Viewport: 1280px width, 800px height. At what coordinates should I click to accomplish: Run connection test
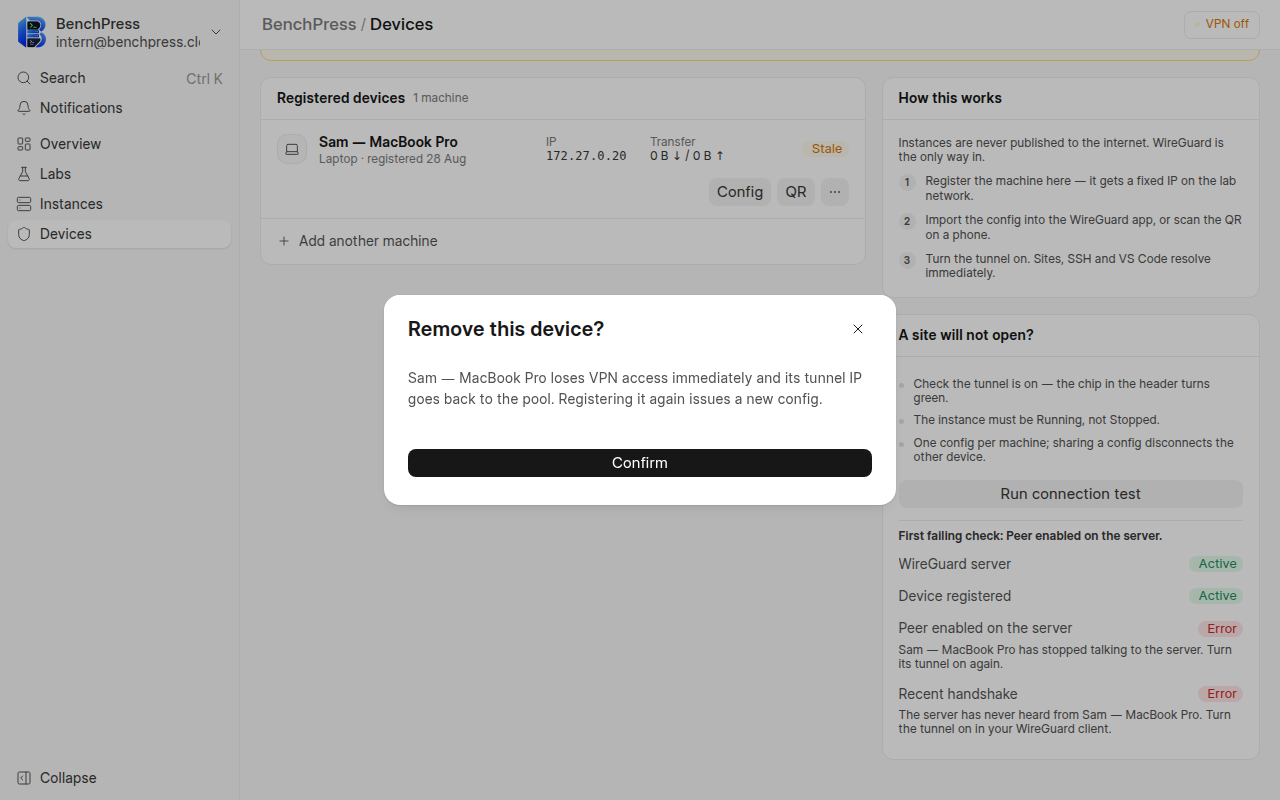[x=1071, y=494]
